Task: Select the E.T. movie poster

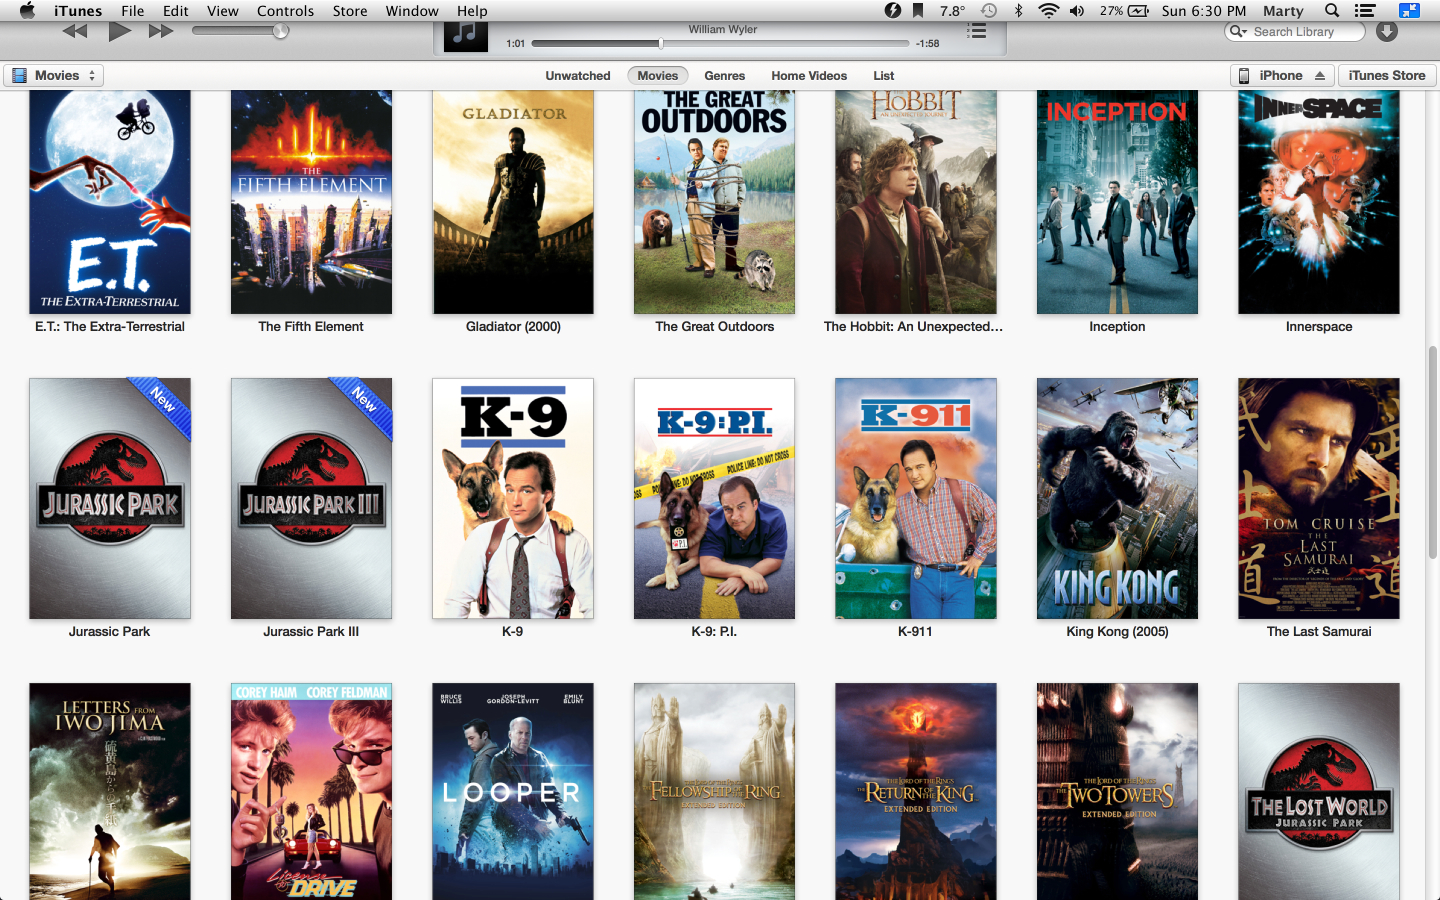Action: coord(110,202)
